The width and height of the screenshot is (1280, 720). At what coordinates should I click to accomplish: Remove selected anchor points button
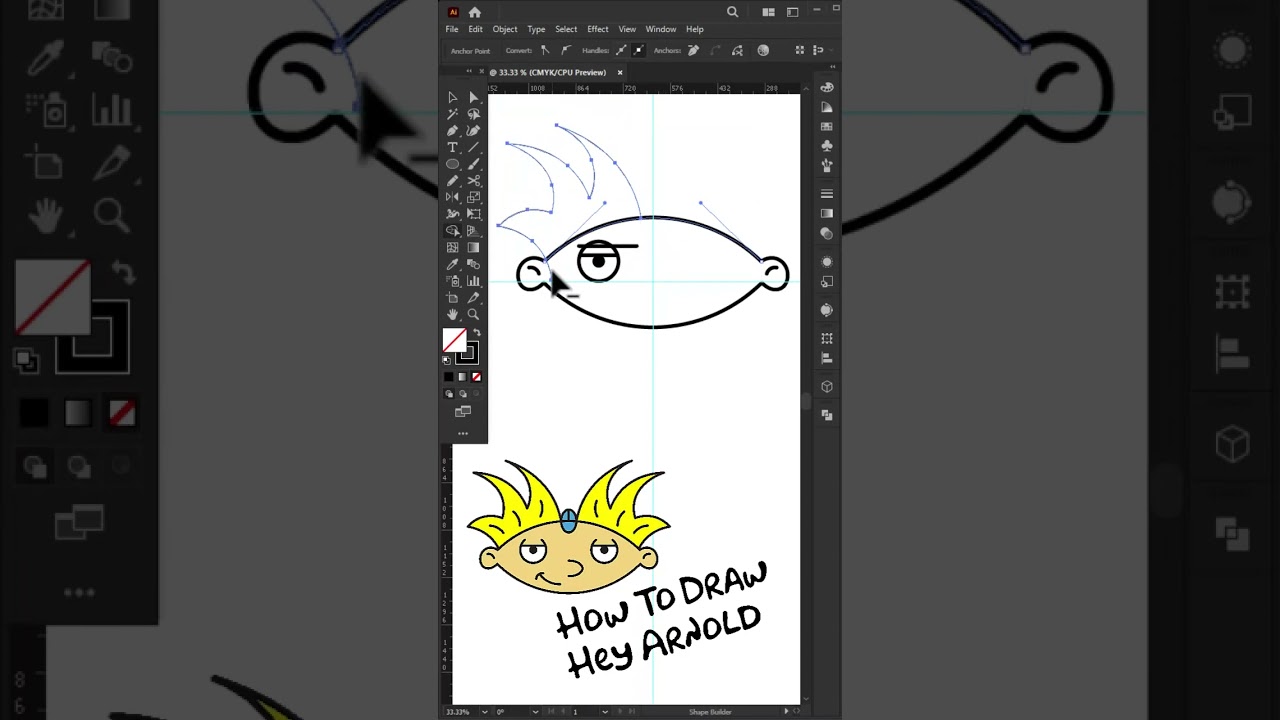693,50
